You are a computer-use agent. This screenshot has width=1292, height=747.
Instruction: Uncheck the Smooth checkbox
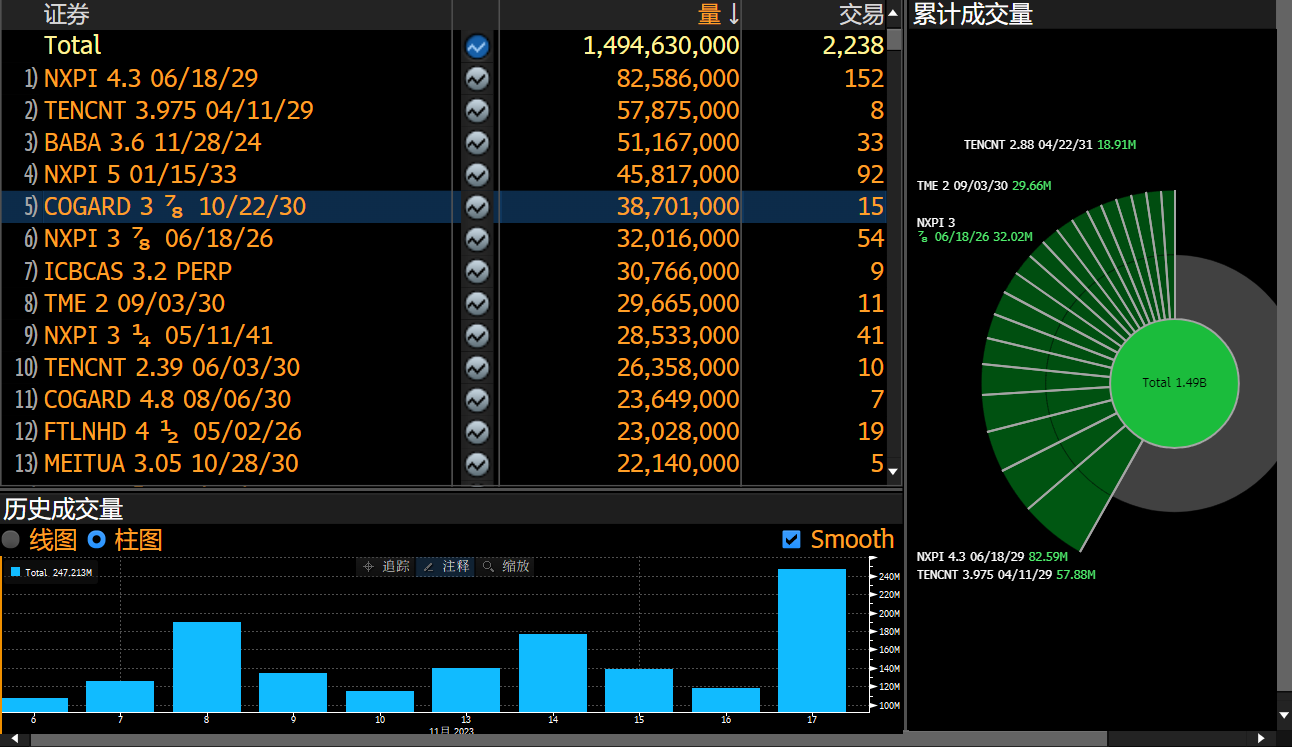click(791, 540)
